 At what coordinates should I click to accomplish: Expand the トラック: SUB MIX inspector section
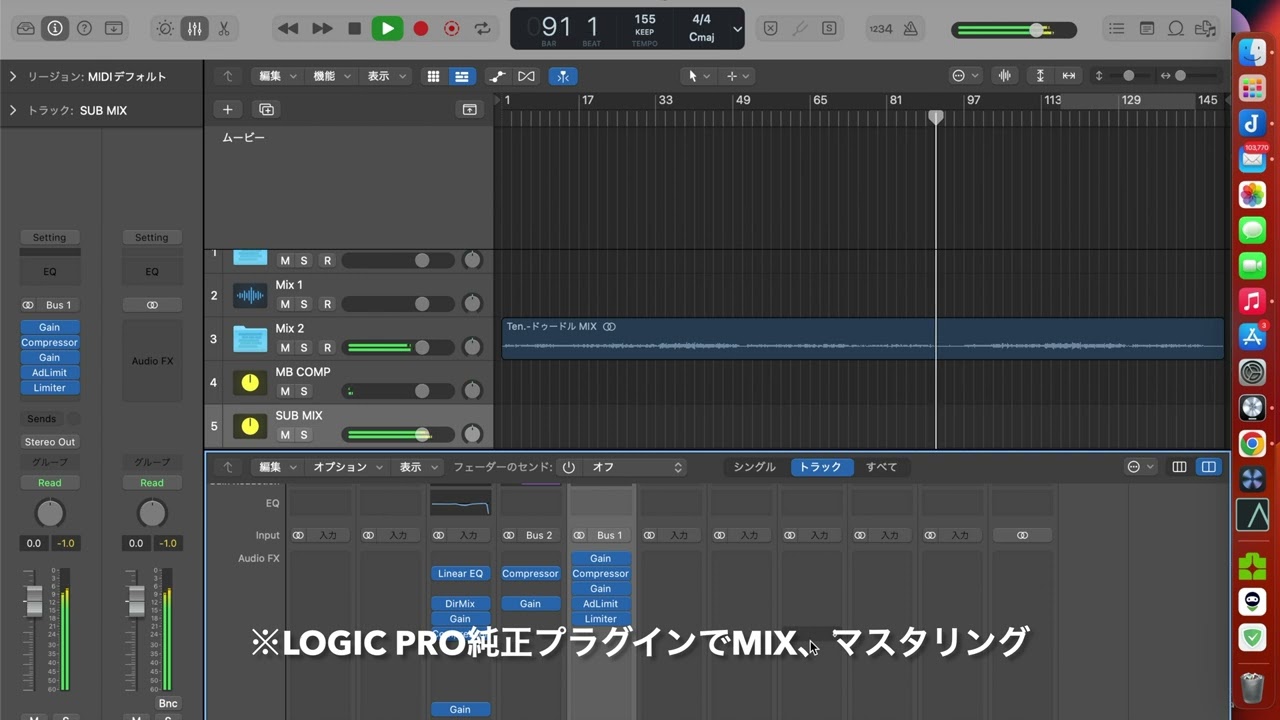click(x=13, y=110)
